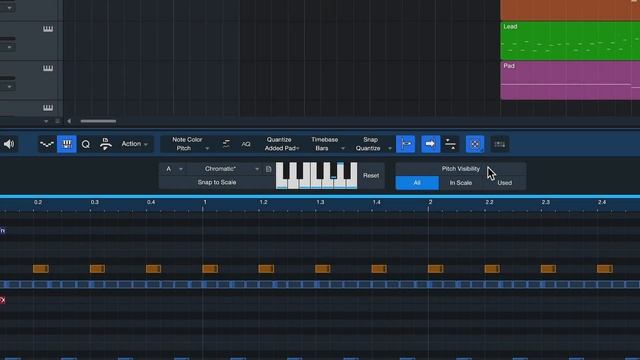This screenshot has height=360, width=640.
Task: Click the scale preset document icon
Action: 268,169
